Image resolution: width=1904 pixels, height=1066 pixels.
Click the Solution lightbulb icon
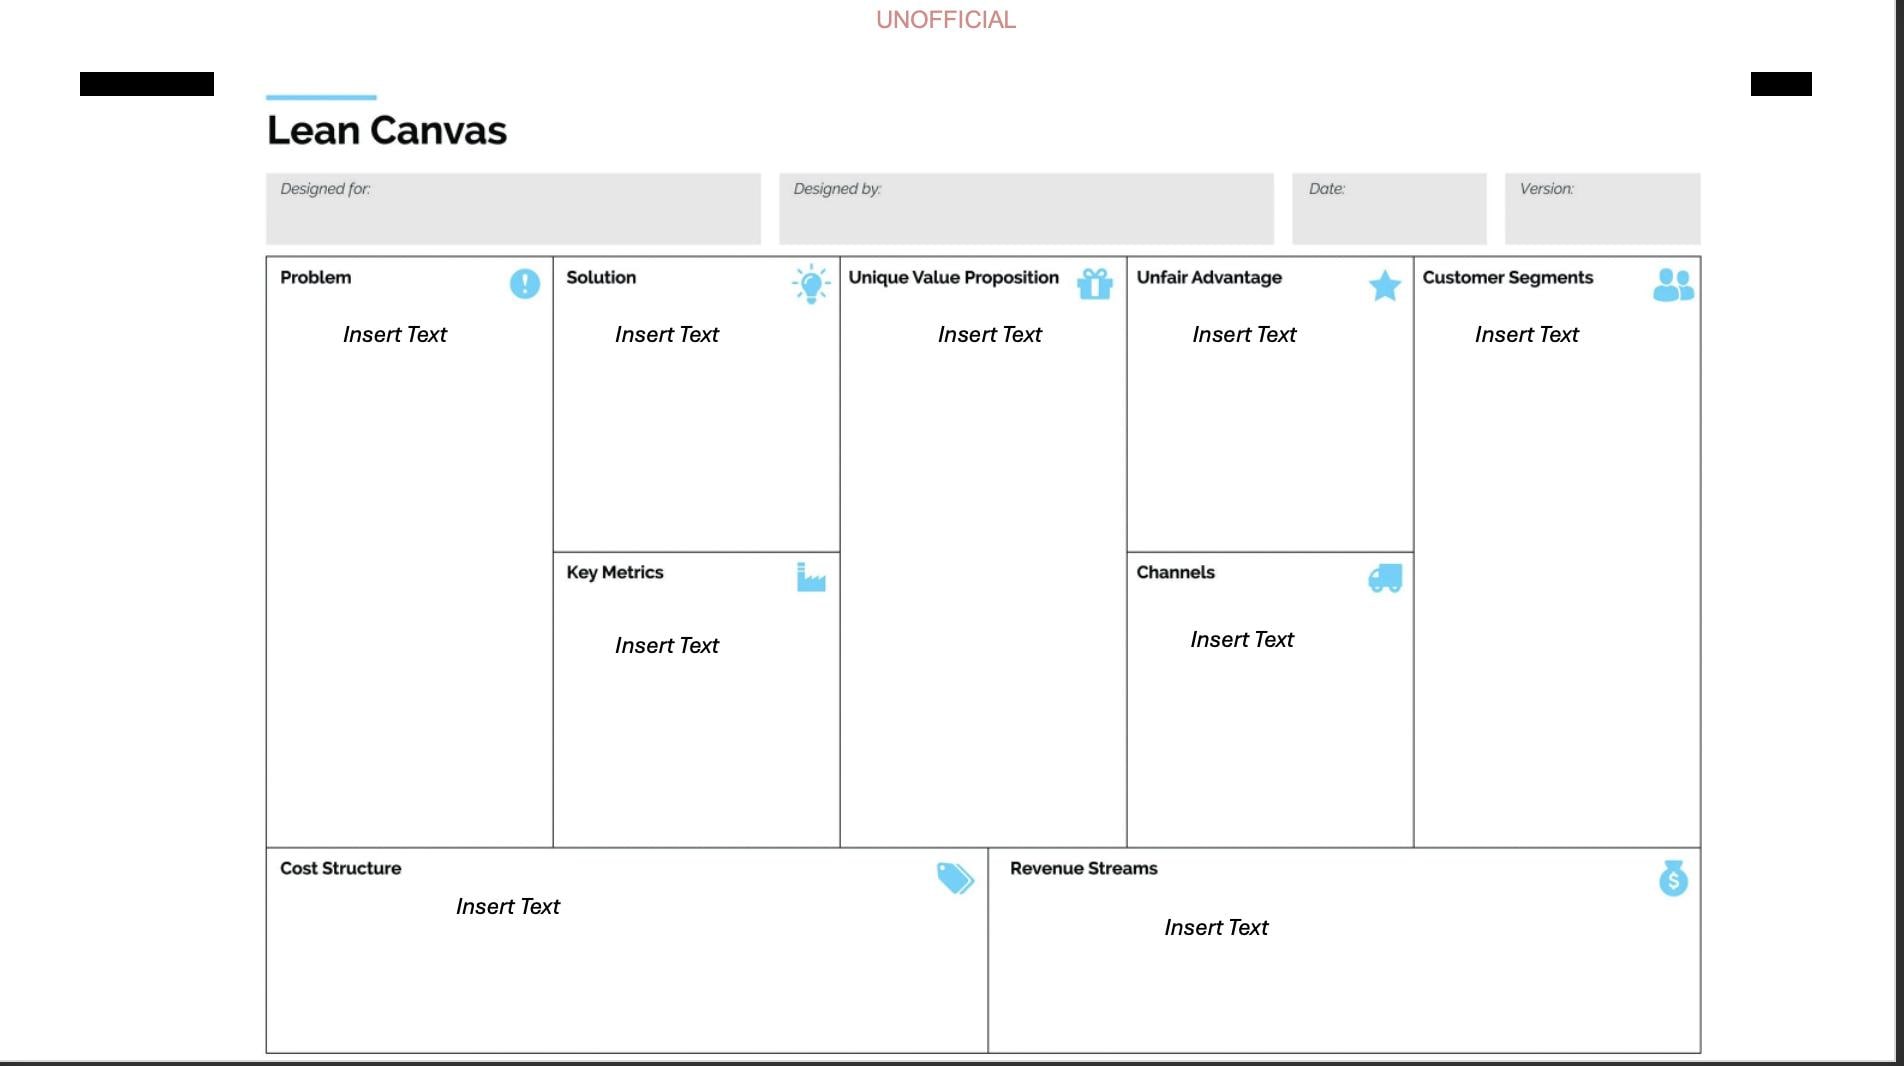pyautogui.click(x=811, y=284)
